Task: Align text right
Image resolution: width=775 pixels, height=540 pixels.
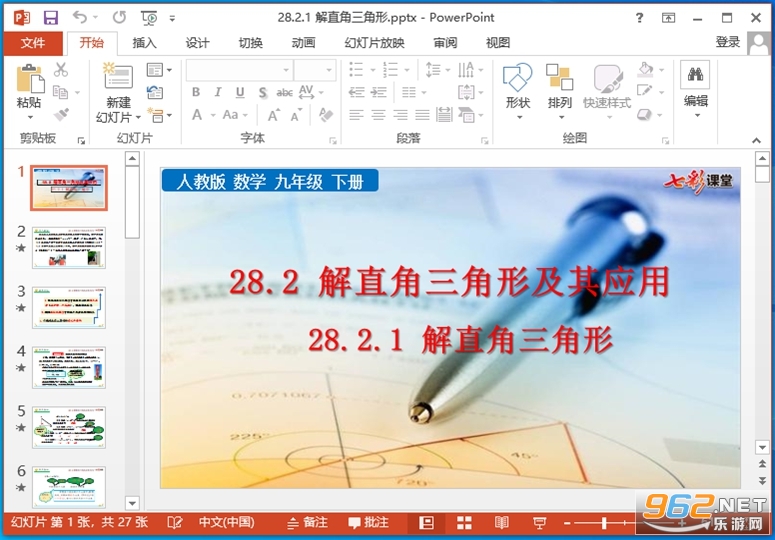Action: click(x=400, y=115)
